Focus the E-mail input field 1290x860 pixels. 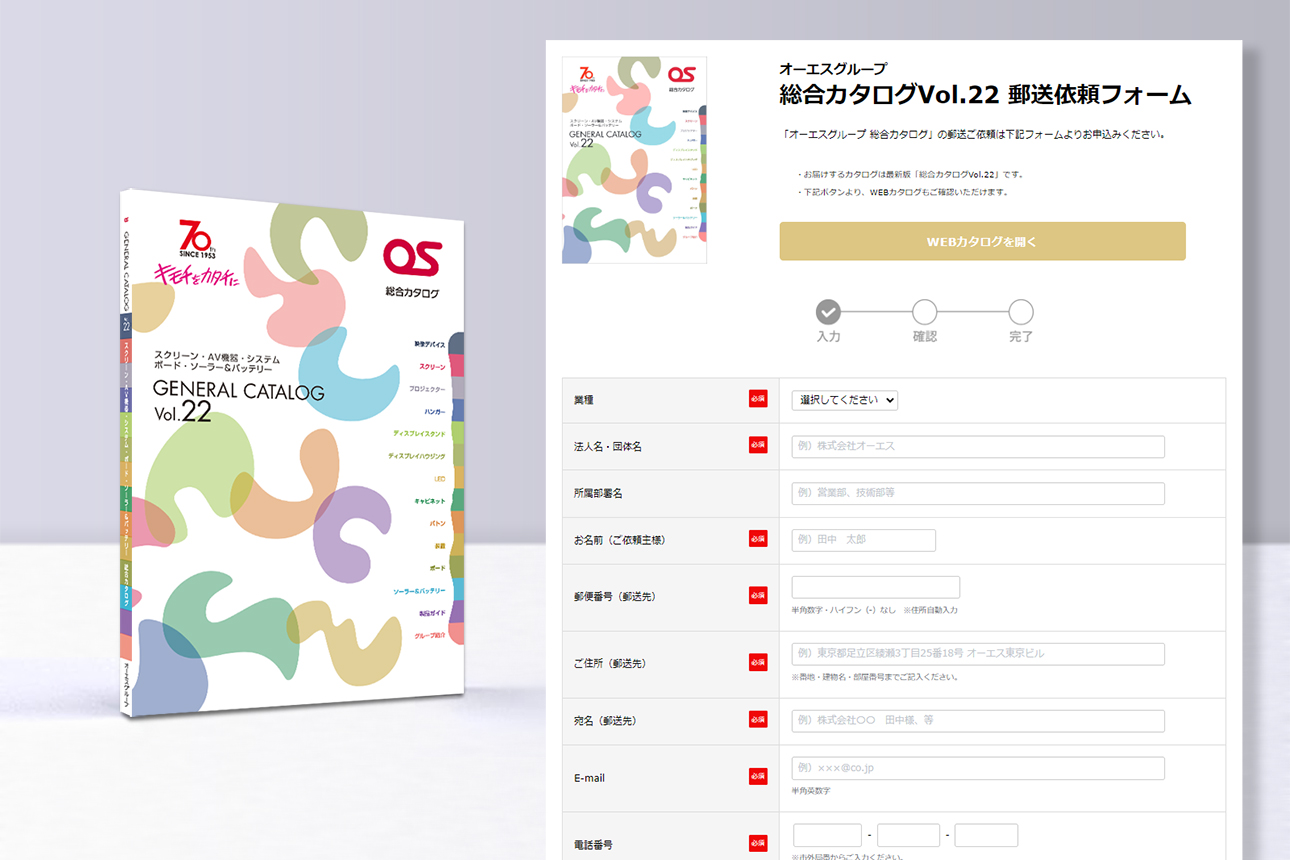[x=978, y=768]
